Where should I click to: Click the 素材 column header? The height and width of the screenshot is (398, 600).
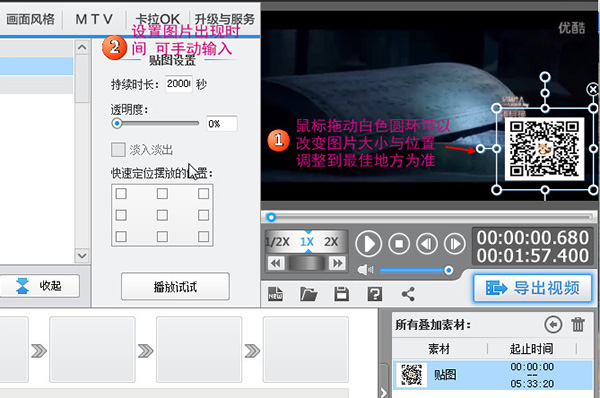coord(439,349)
